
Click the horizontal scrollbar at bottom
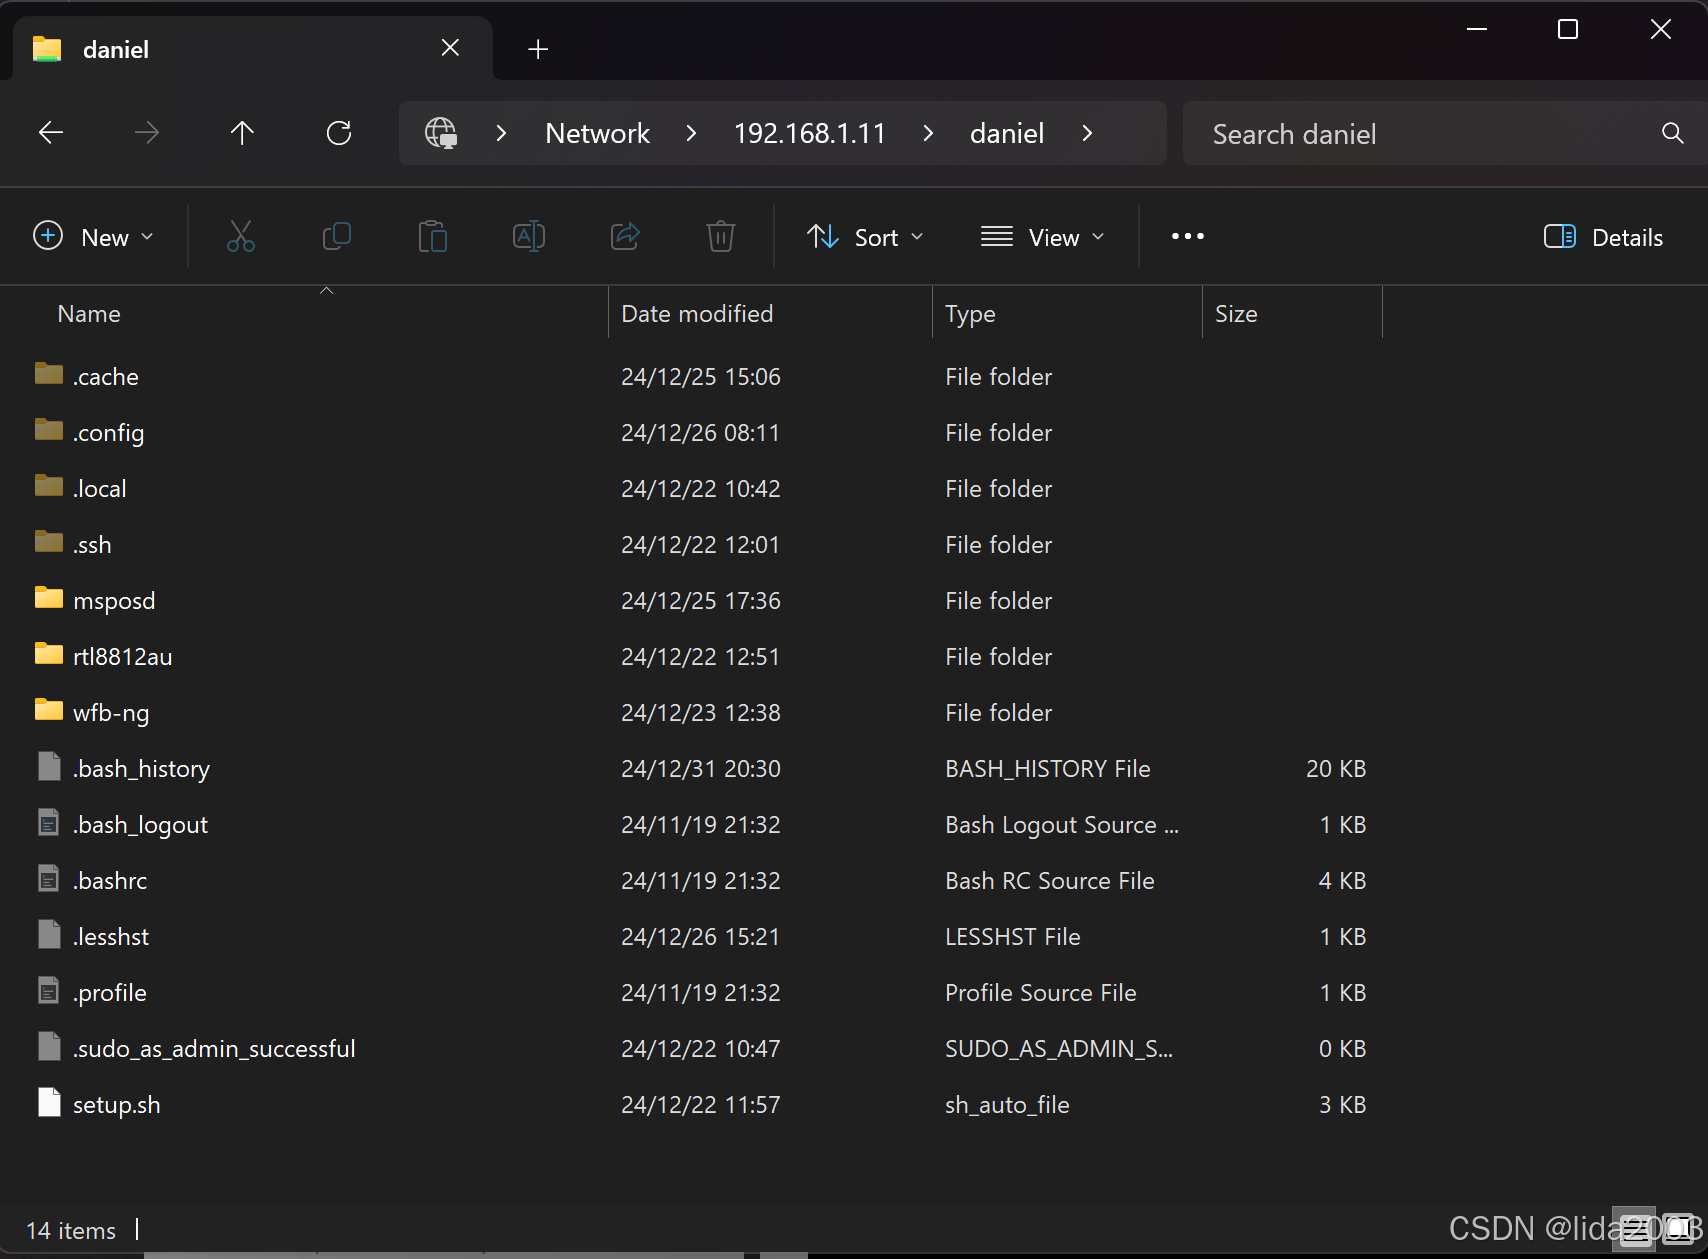pos(444,1255)
